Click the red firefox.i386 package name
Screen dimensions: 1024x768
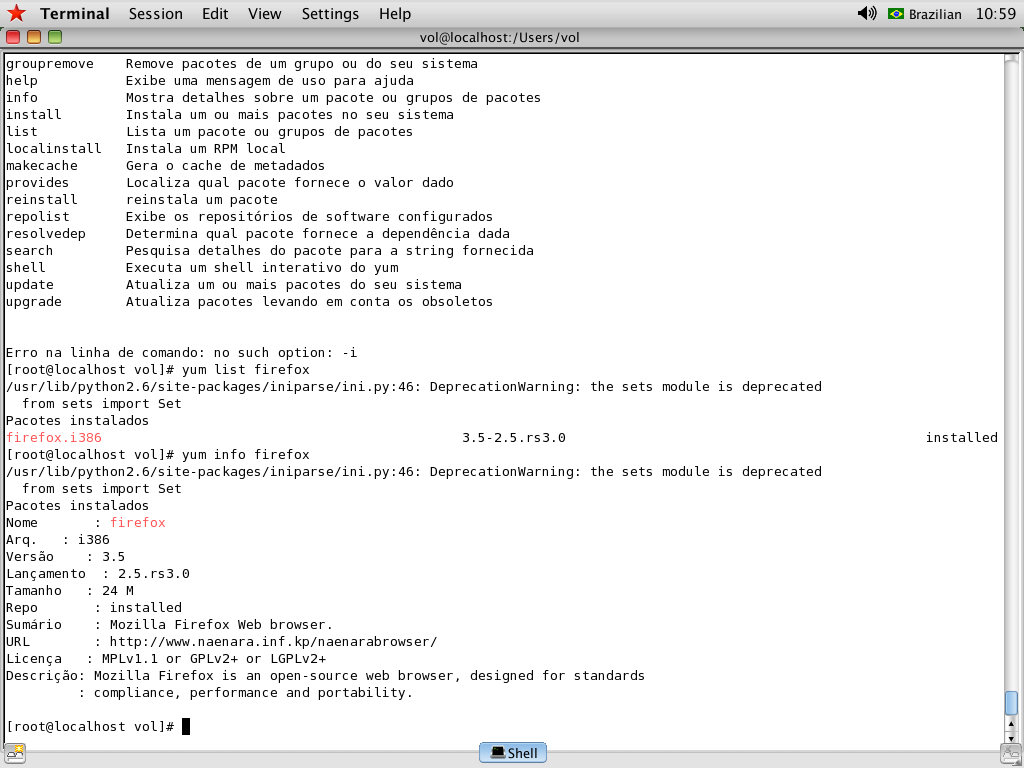click(54, 438)
